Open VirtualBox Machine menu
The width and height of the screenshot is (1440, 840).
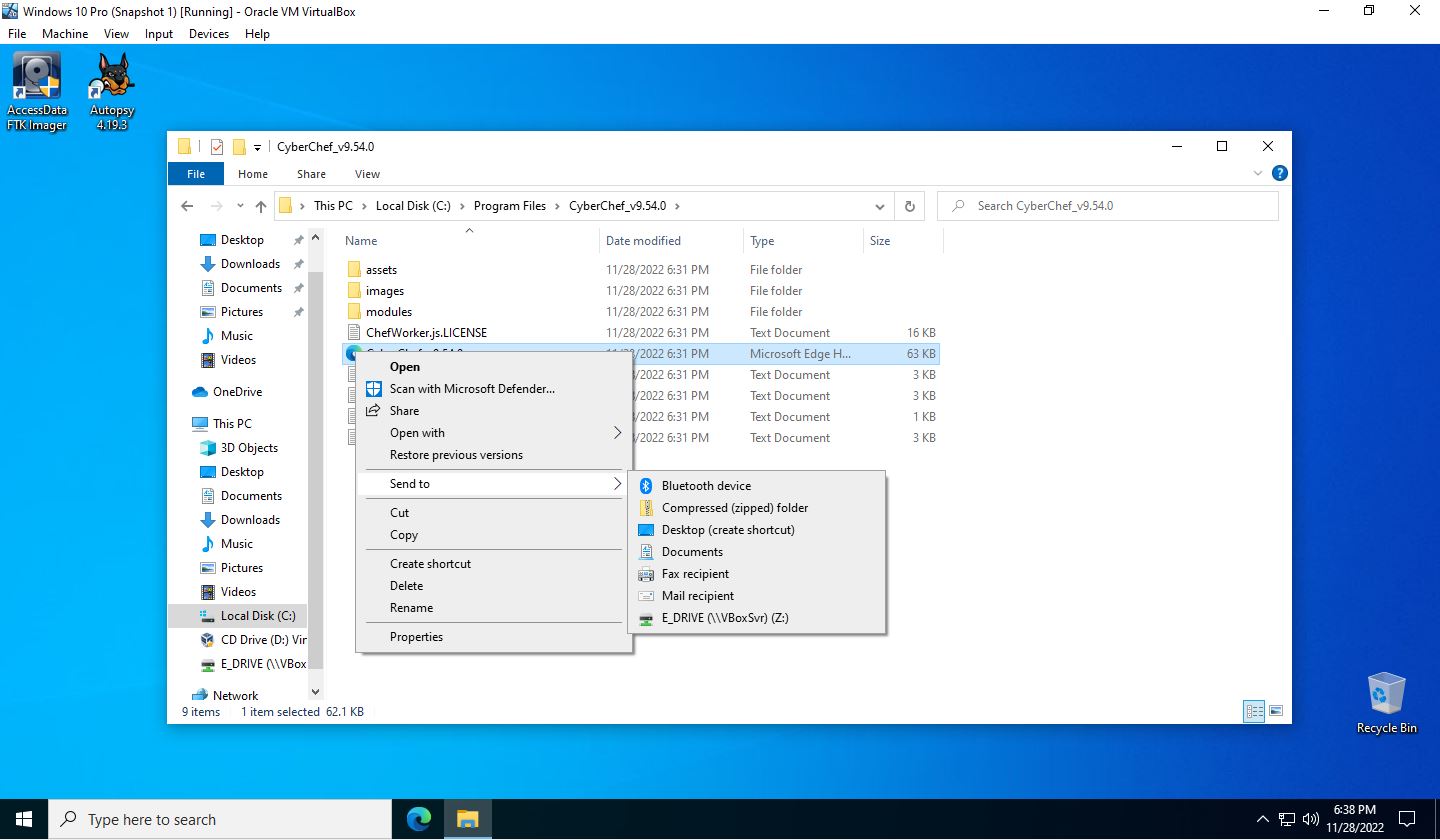coord(65,34)
